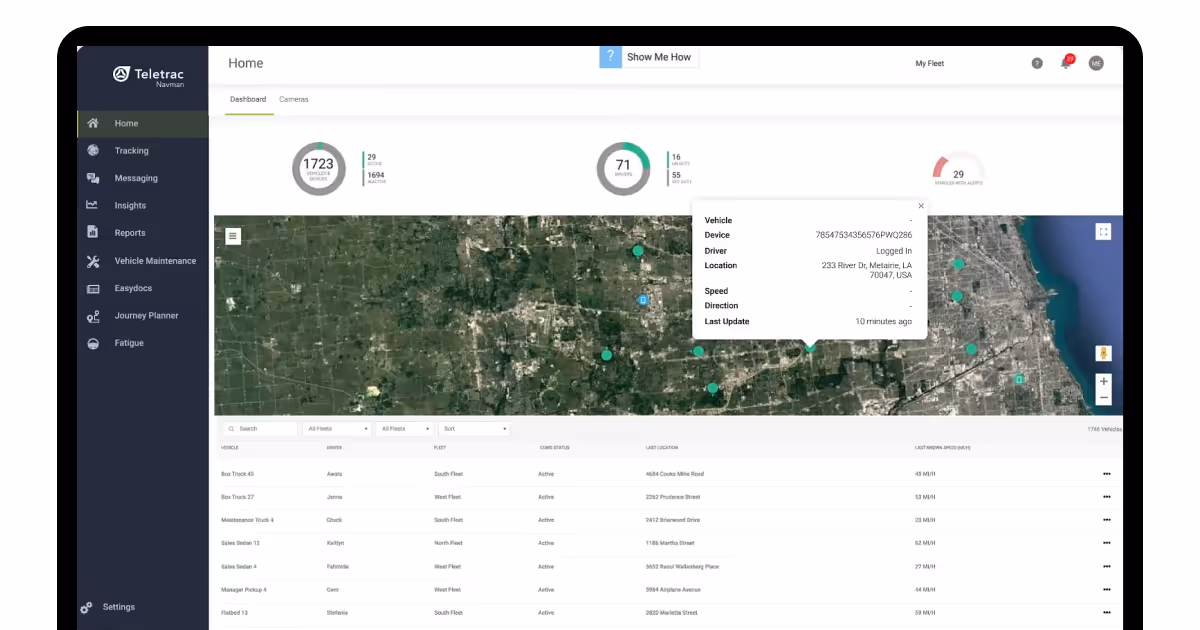Screen dimensions: 1200x630
Task: Click location 3652 Raoul Wallenberg Place
Action: [682, 566]
